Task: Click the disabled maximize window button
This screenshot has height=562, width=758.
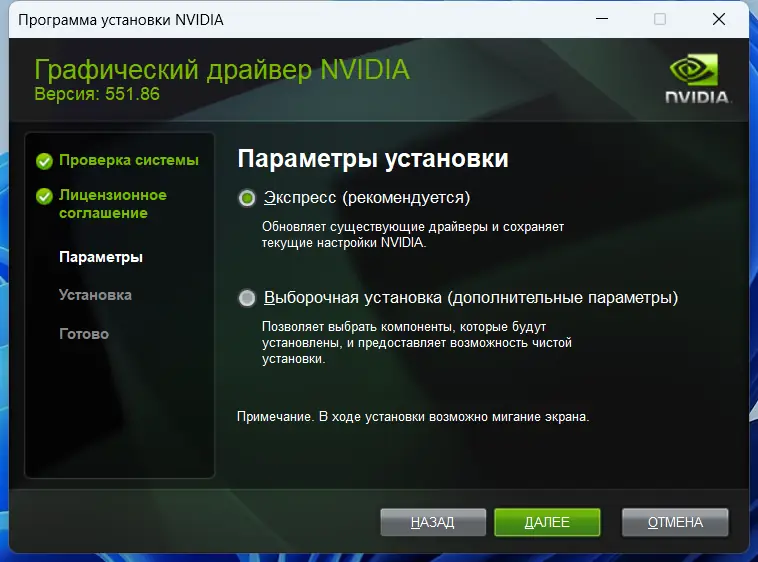Action: [660, 19]
